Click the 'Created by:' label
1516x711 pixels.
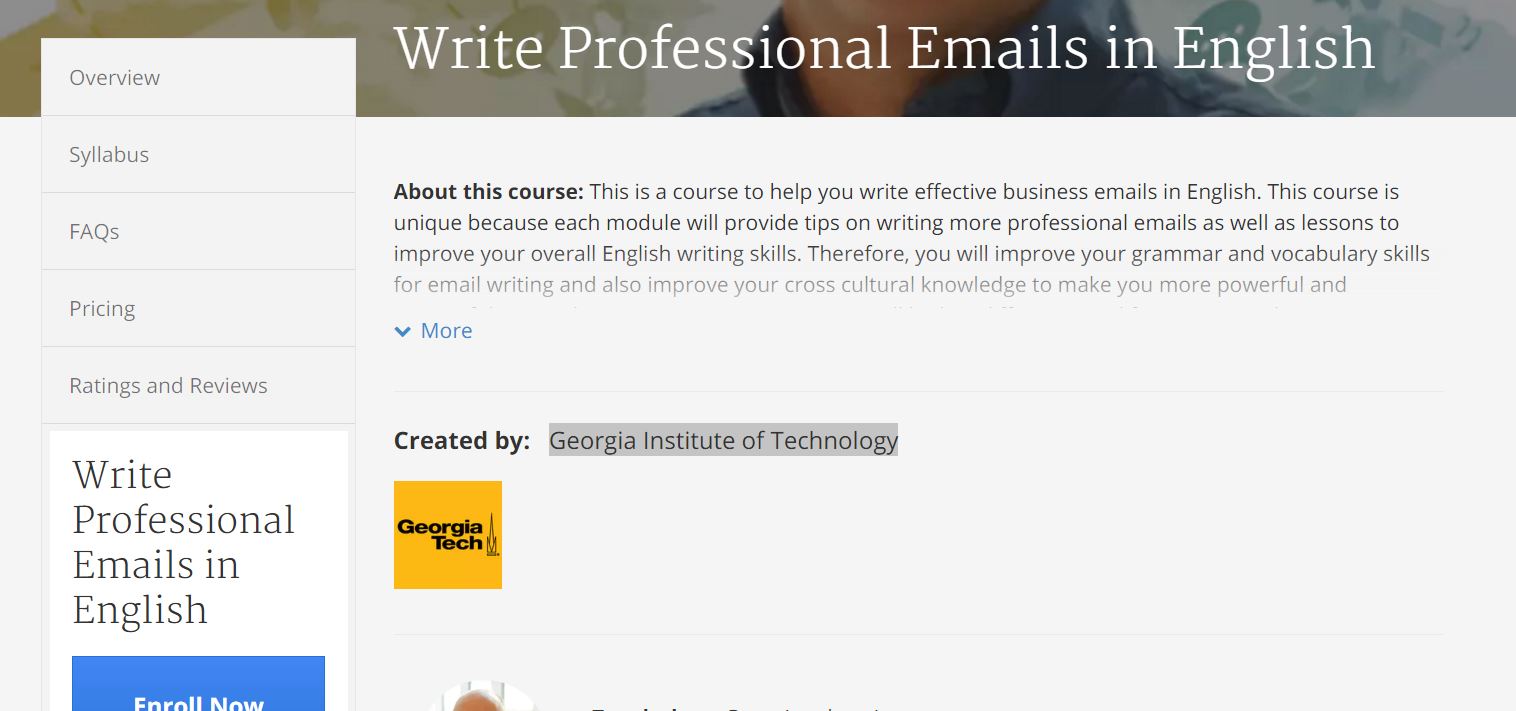click(461, 440)
